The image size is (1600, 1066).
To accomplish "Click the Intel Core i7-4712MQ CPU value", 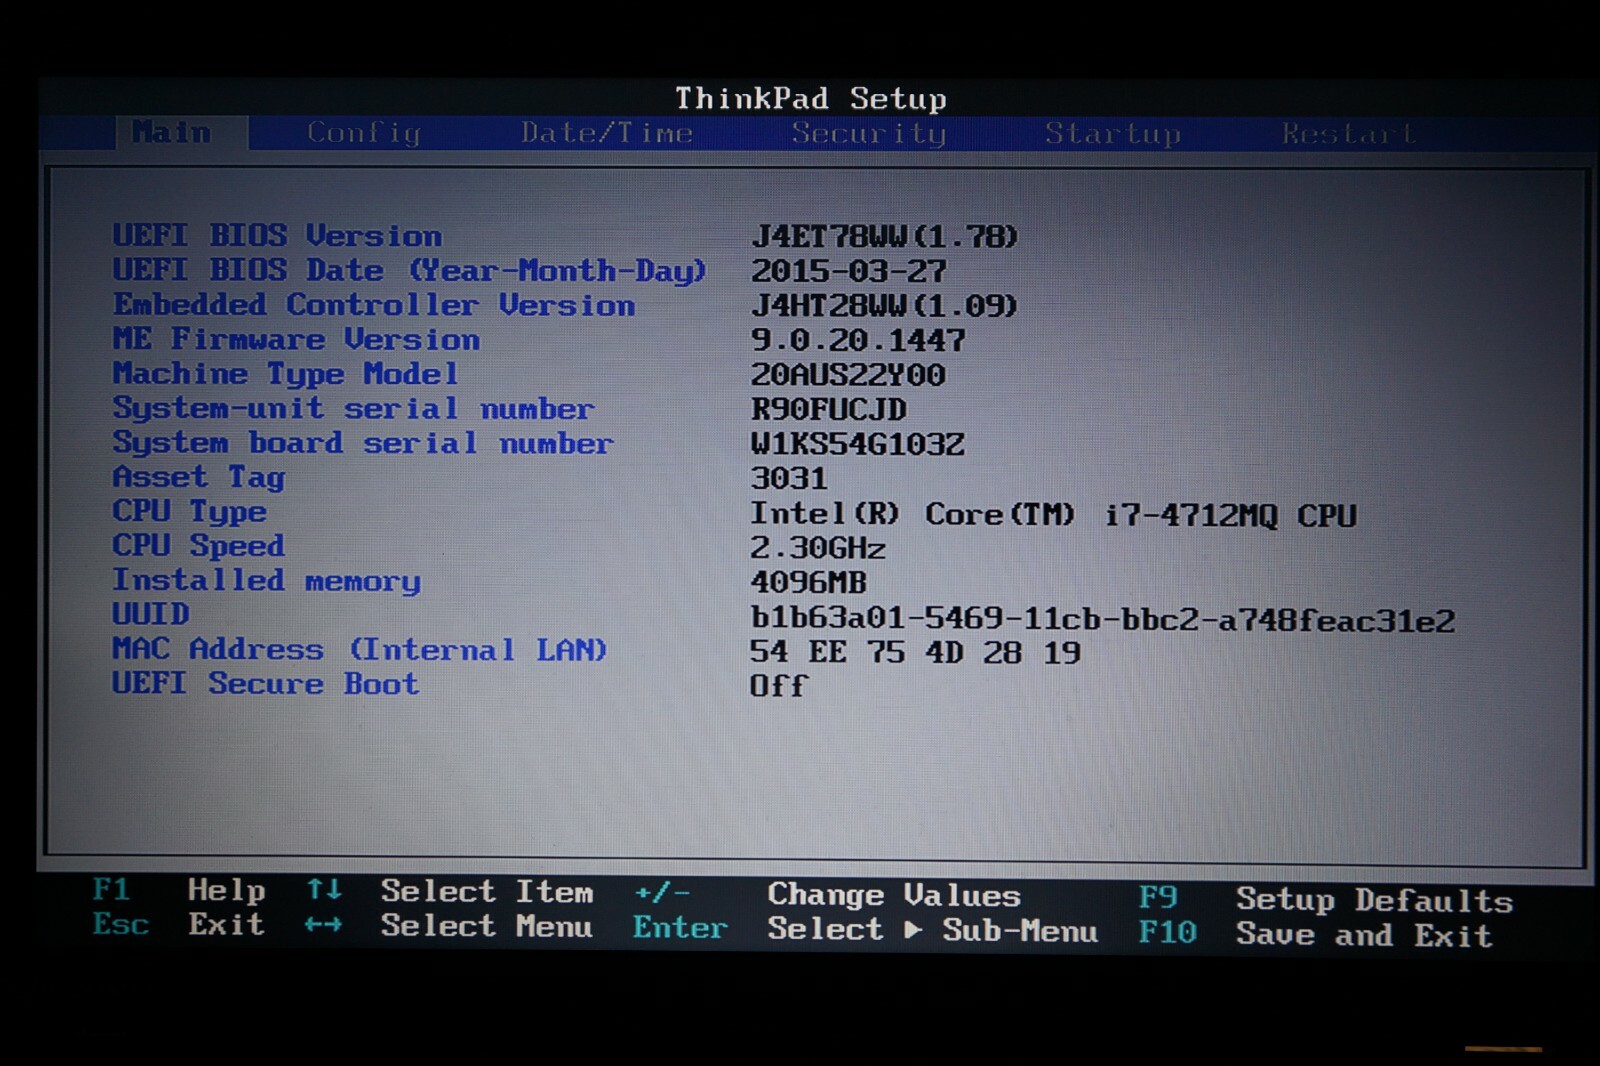I will click(x=1054, y=514).
